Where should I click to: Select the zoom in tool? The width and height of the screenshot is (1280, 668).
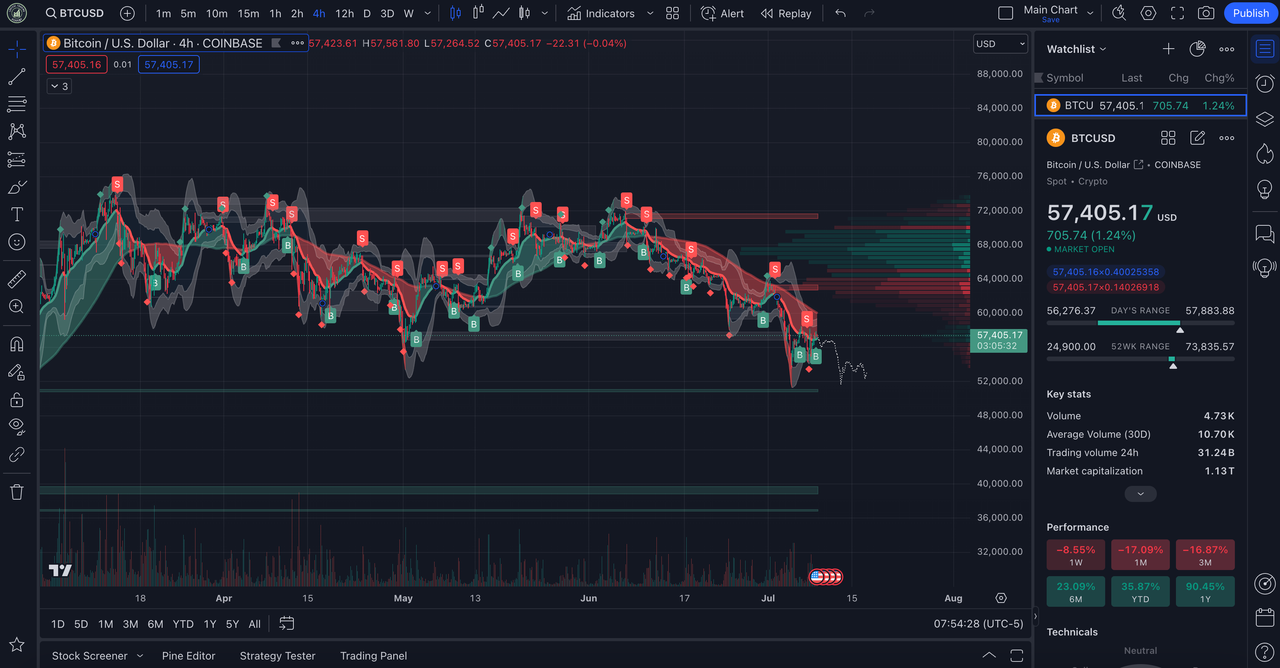tap(17, 307)
